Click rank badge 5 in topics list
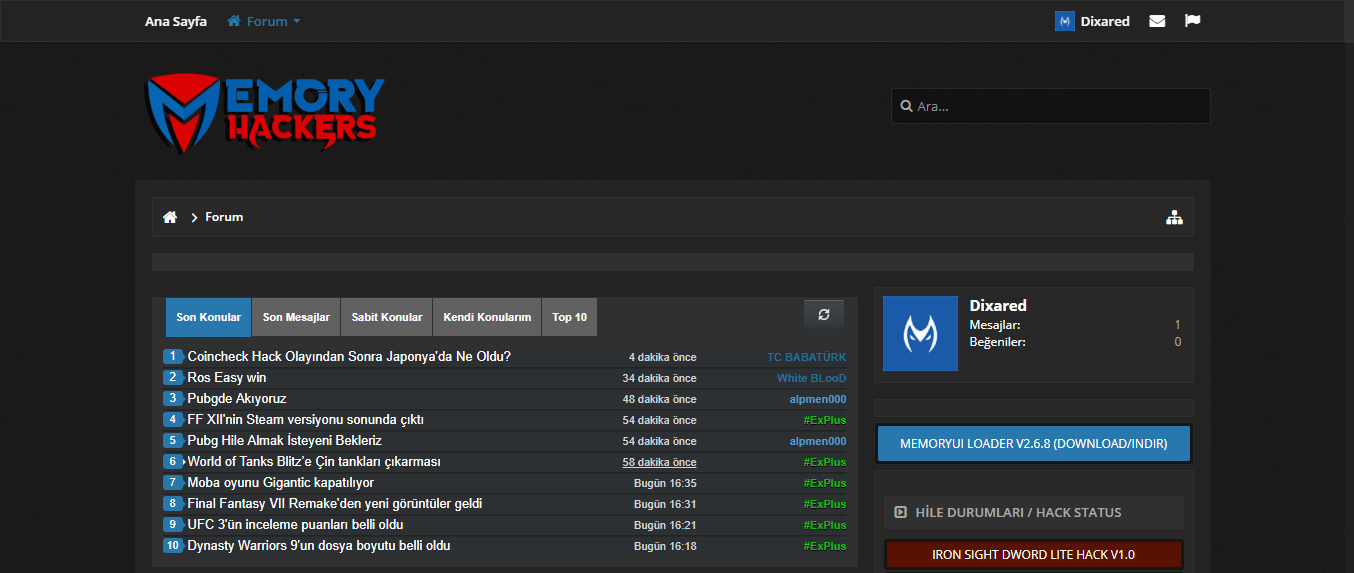 tap(173, 441)
